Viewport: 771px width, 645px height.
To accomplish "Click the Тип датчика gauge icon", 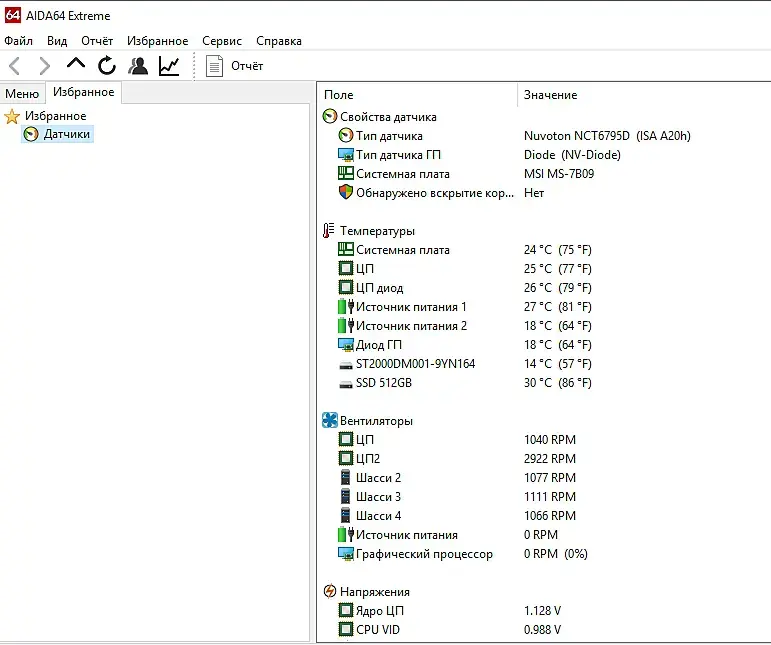I will point(346,135).
